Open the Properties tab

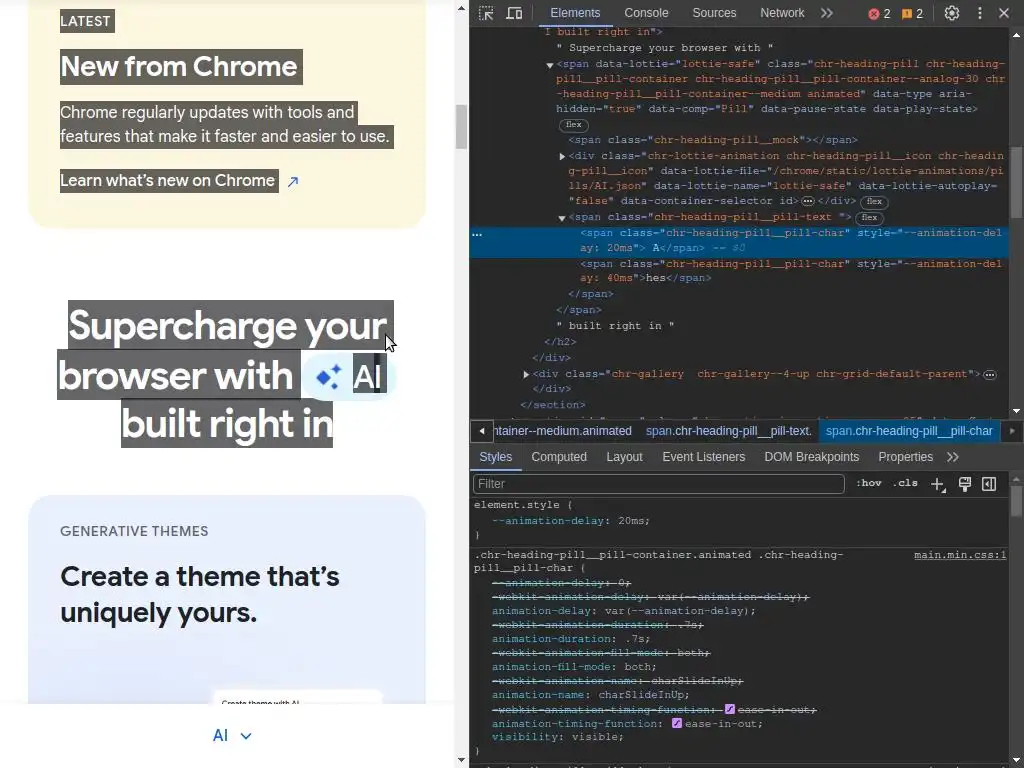905,457
